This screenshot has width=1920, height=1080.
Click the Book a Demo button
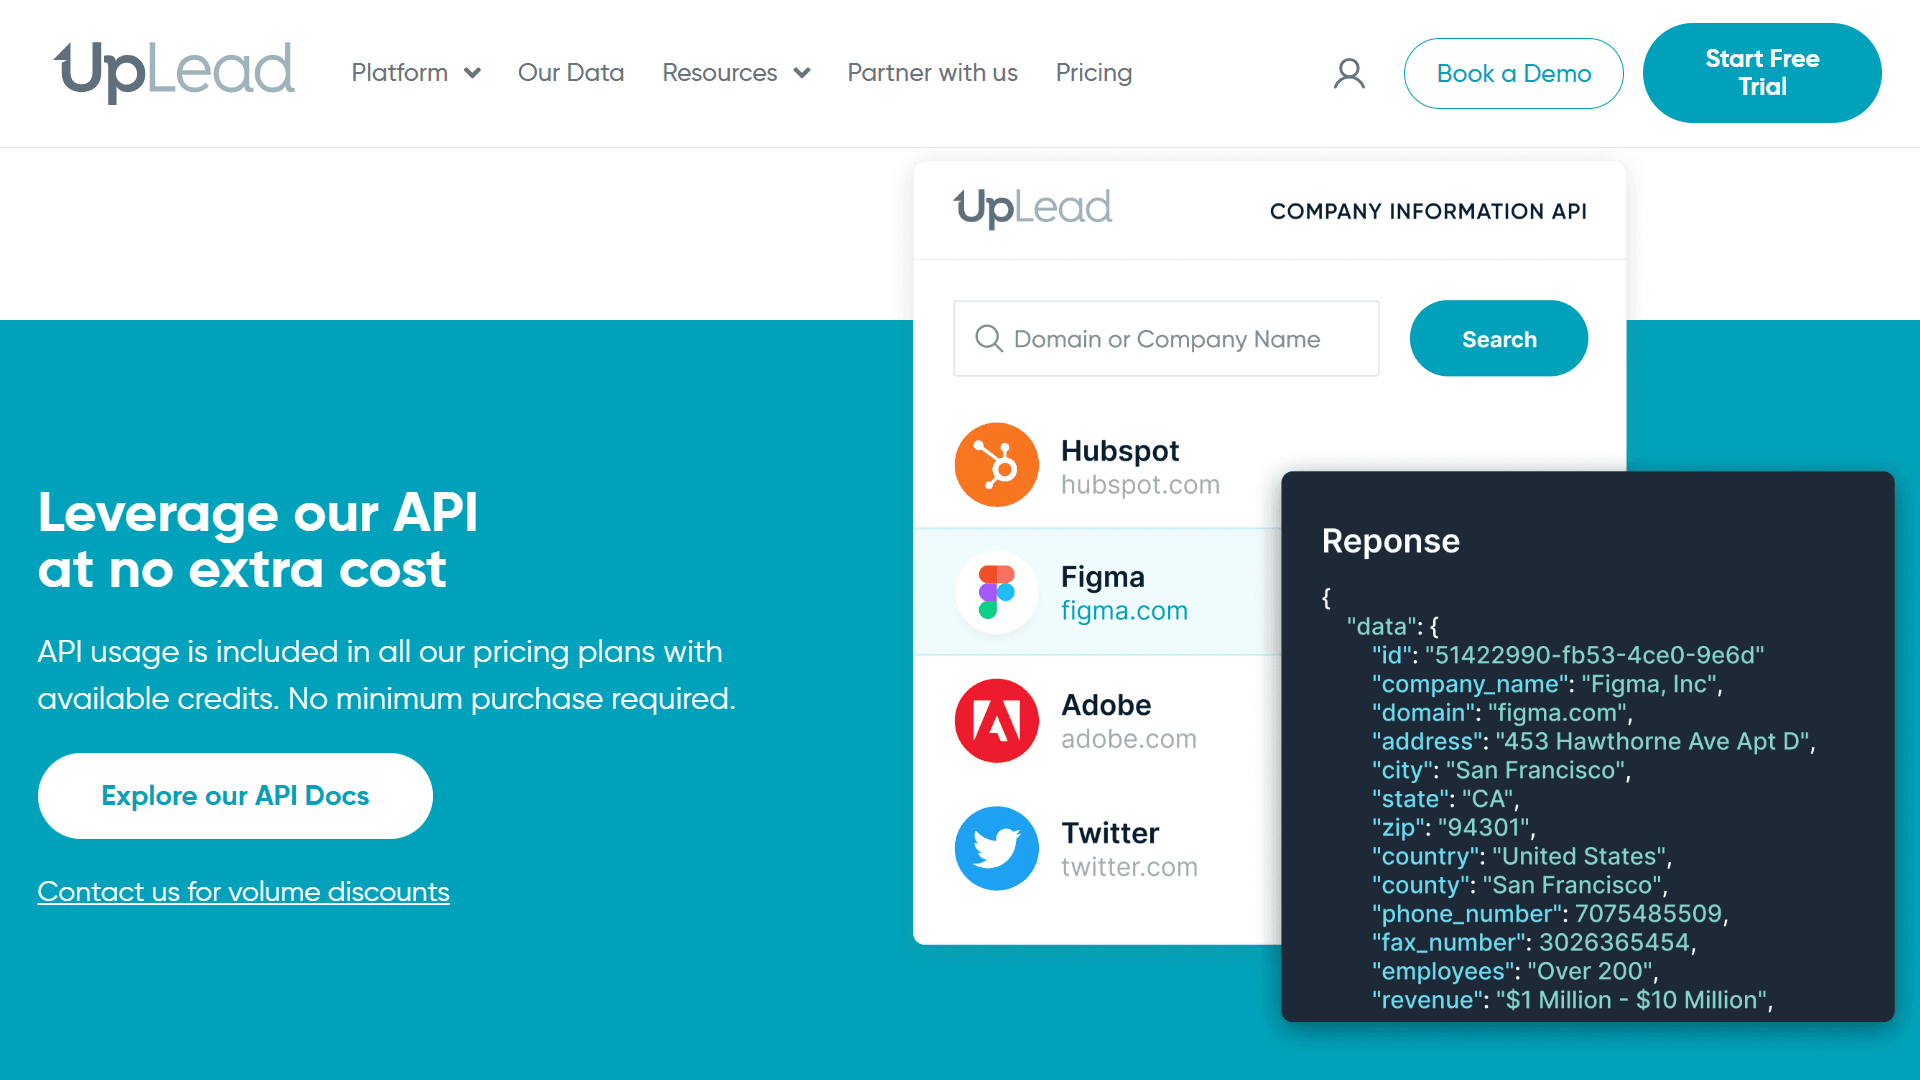click(1513, 73)
